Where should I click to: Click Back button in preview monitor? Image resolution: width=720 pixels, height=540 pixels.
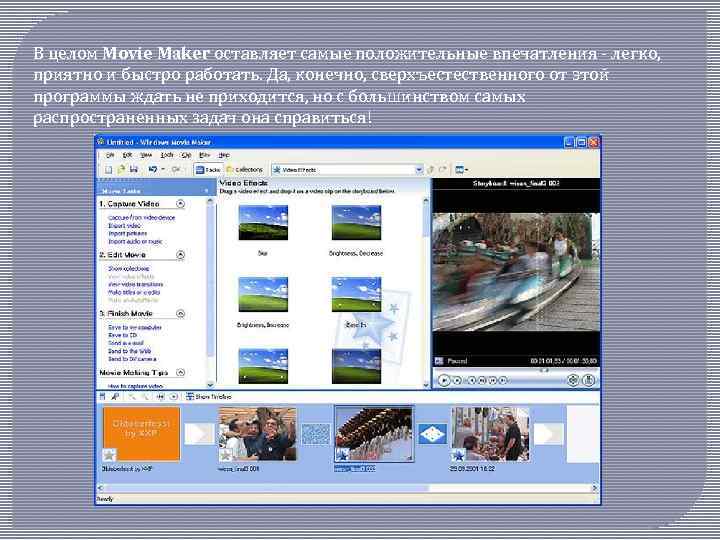pyautogui.click(x=472, y=380)
